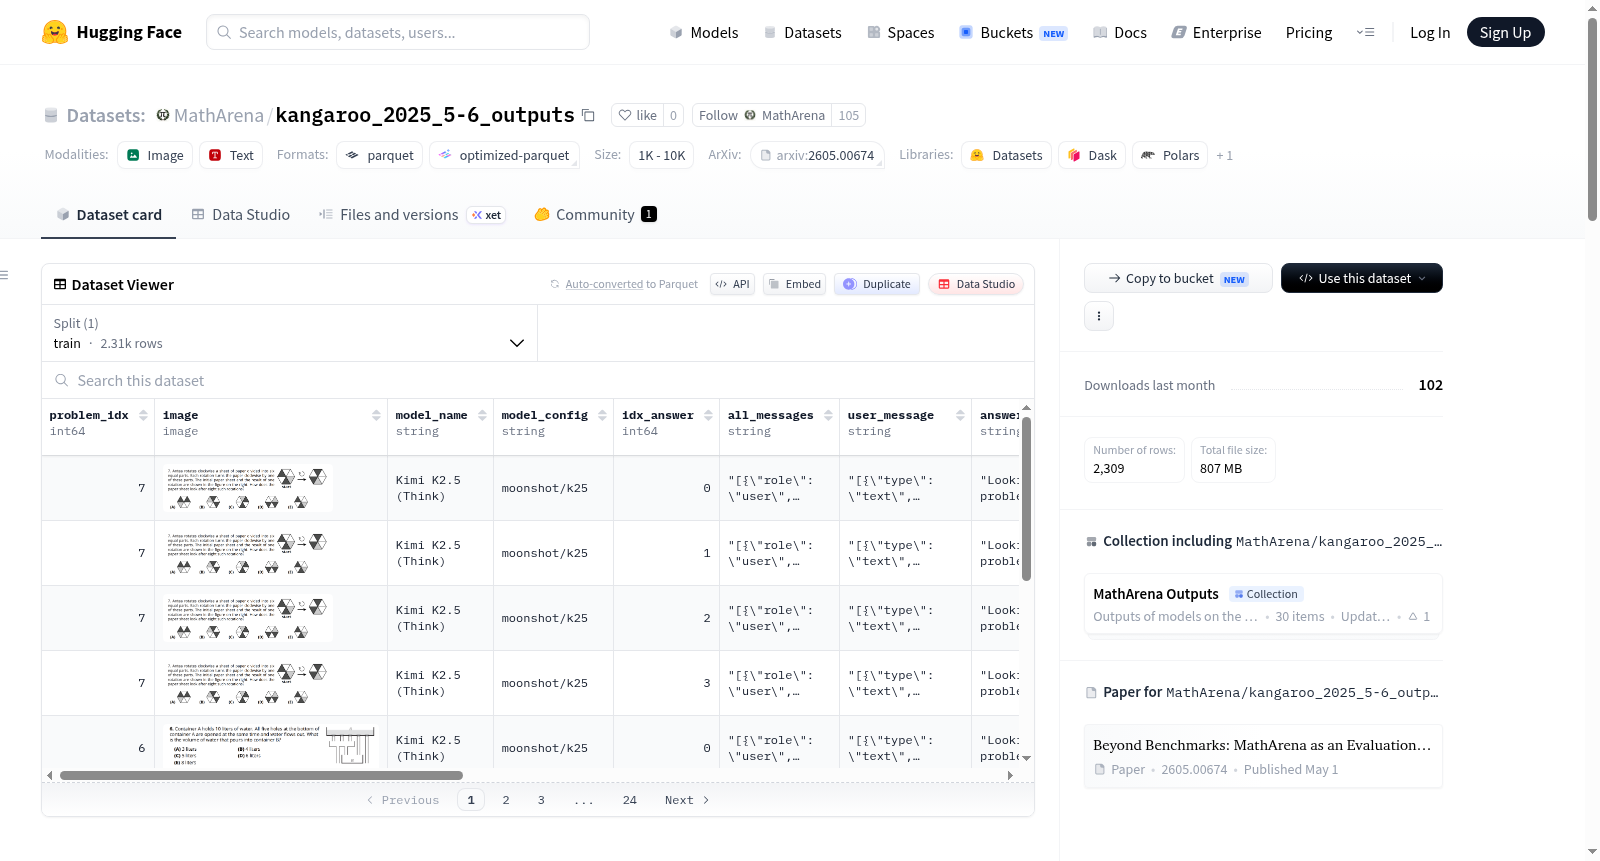
Task: Click the page vertical scrollbar
Action: pos(1592,118)
